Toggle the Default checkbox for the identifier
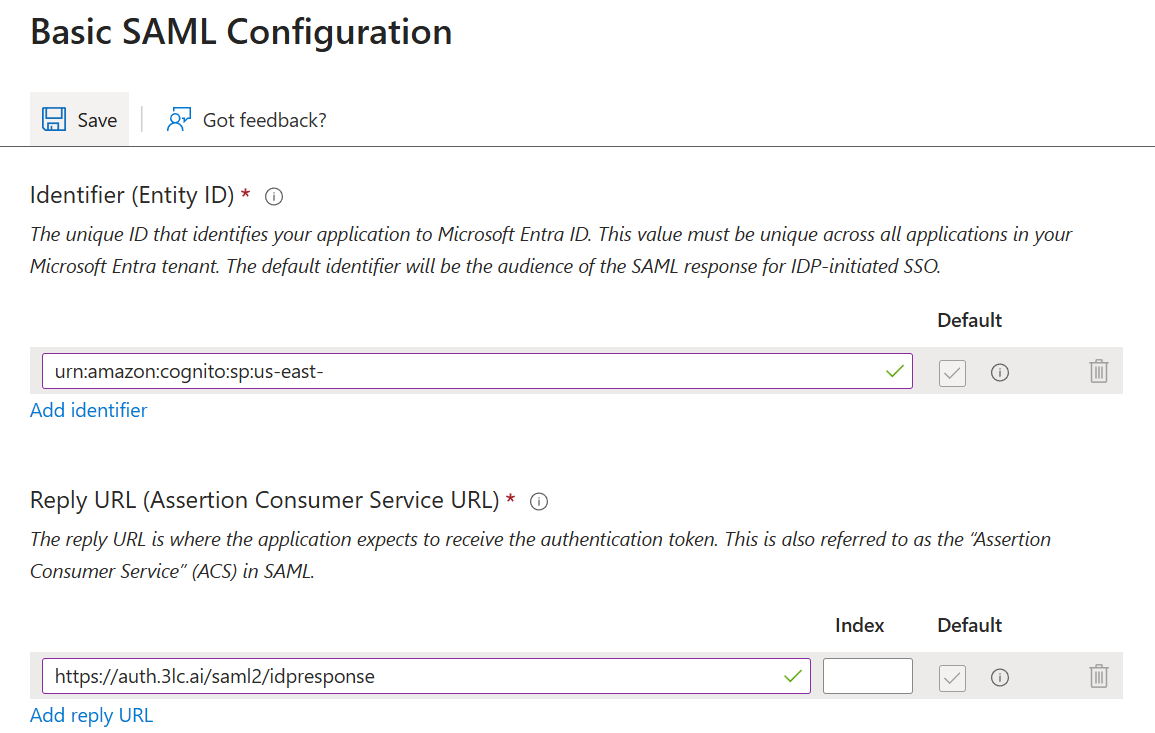 click(x=952, y=373)
